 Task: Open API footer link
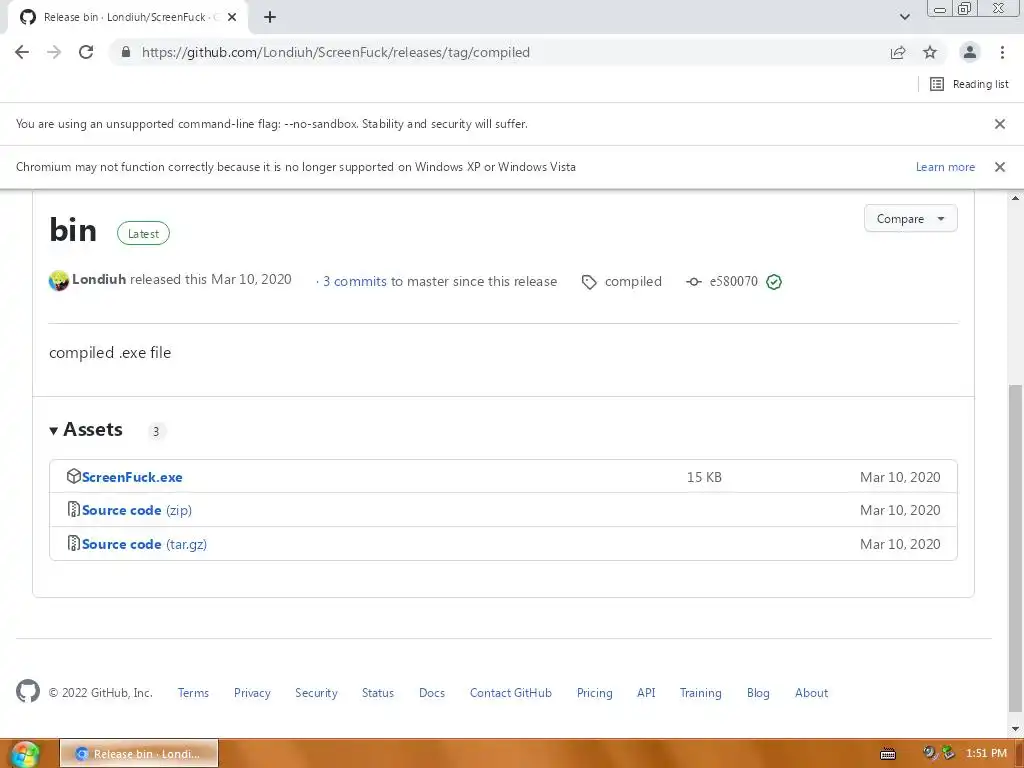point(646,693)
